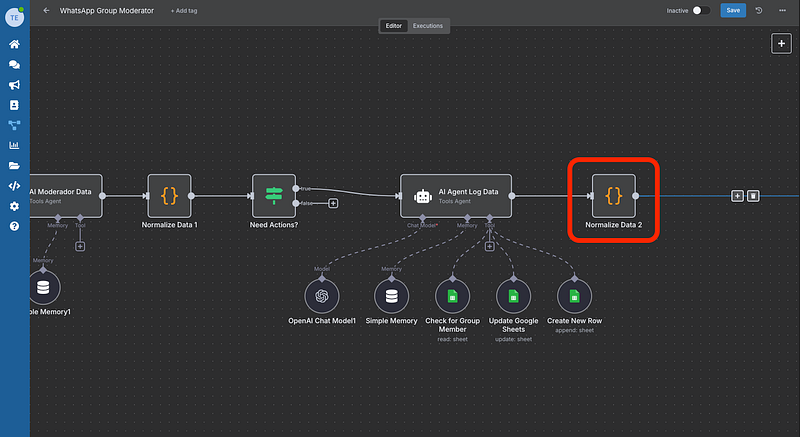800x437 pixels.
Task: Open the conversations chat icon in sidebar
Action: [14, 65]
